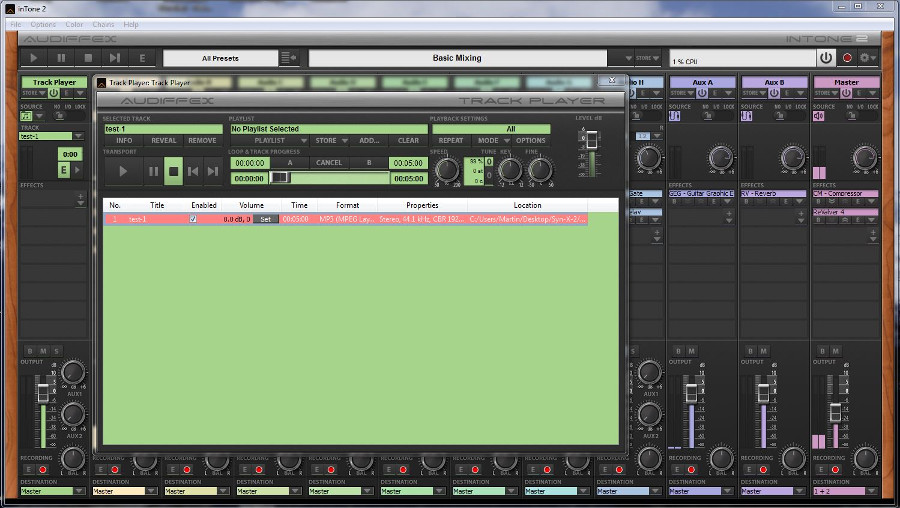Toggle power on the Aux B channel
The width and height of the screenshot is (900, 508).
774,93
